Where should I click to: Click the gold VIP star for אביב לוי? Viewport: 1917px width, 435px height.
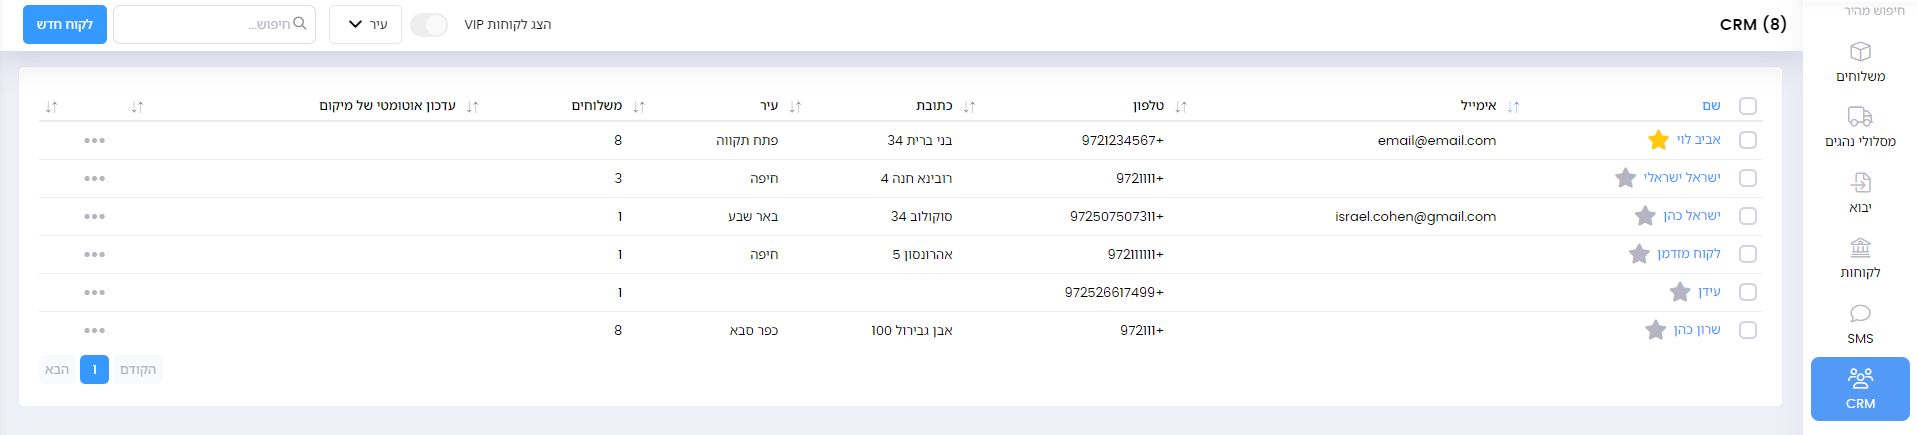coord(1658,140)
